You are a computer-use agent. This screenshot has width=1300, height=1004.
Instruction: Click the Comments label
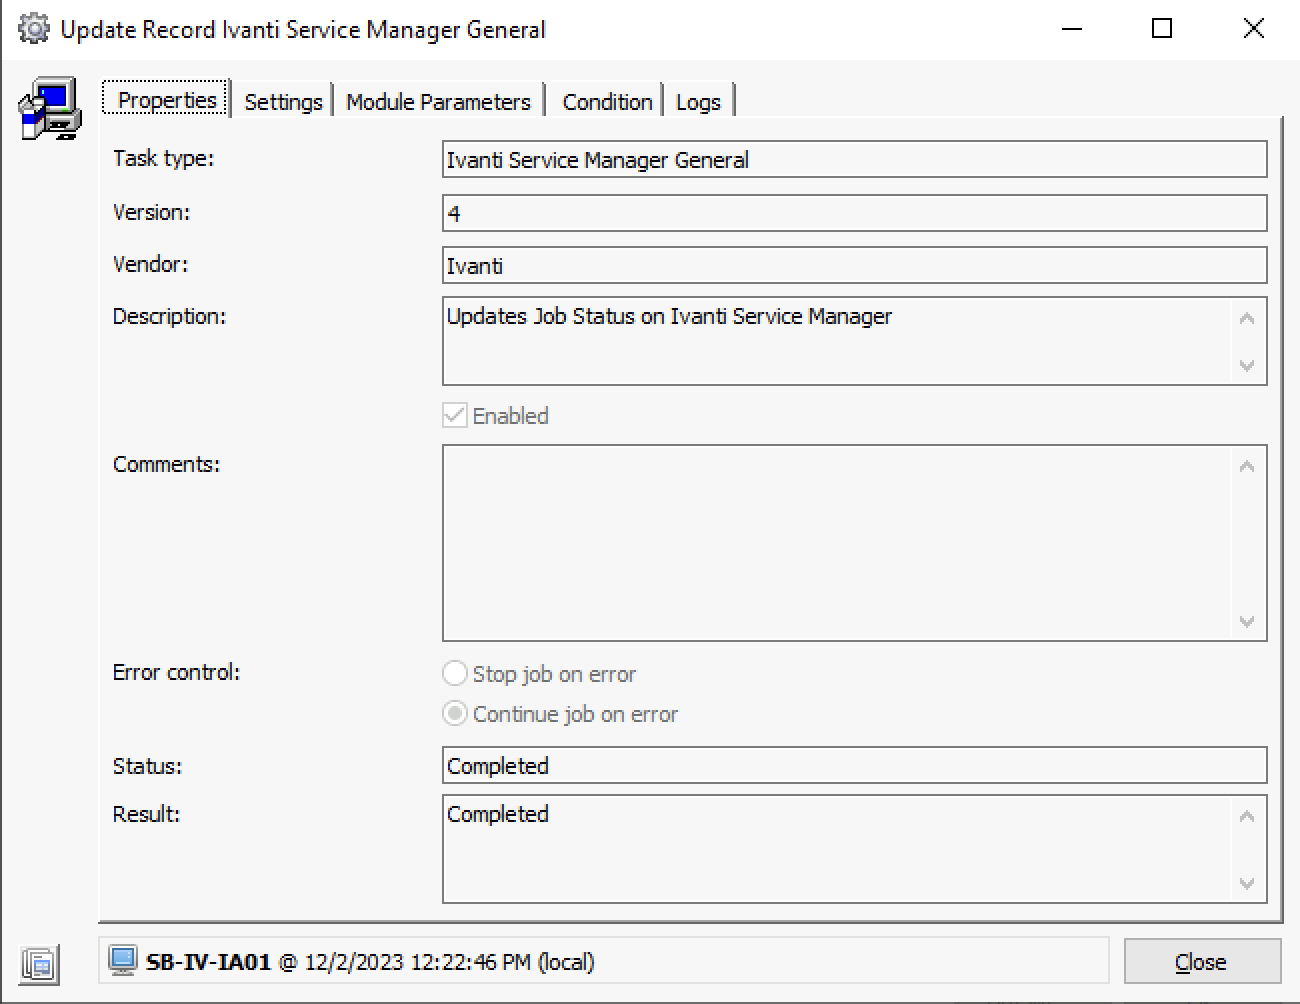pos(166,464)
